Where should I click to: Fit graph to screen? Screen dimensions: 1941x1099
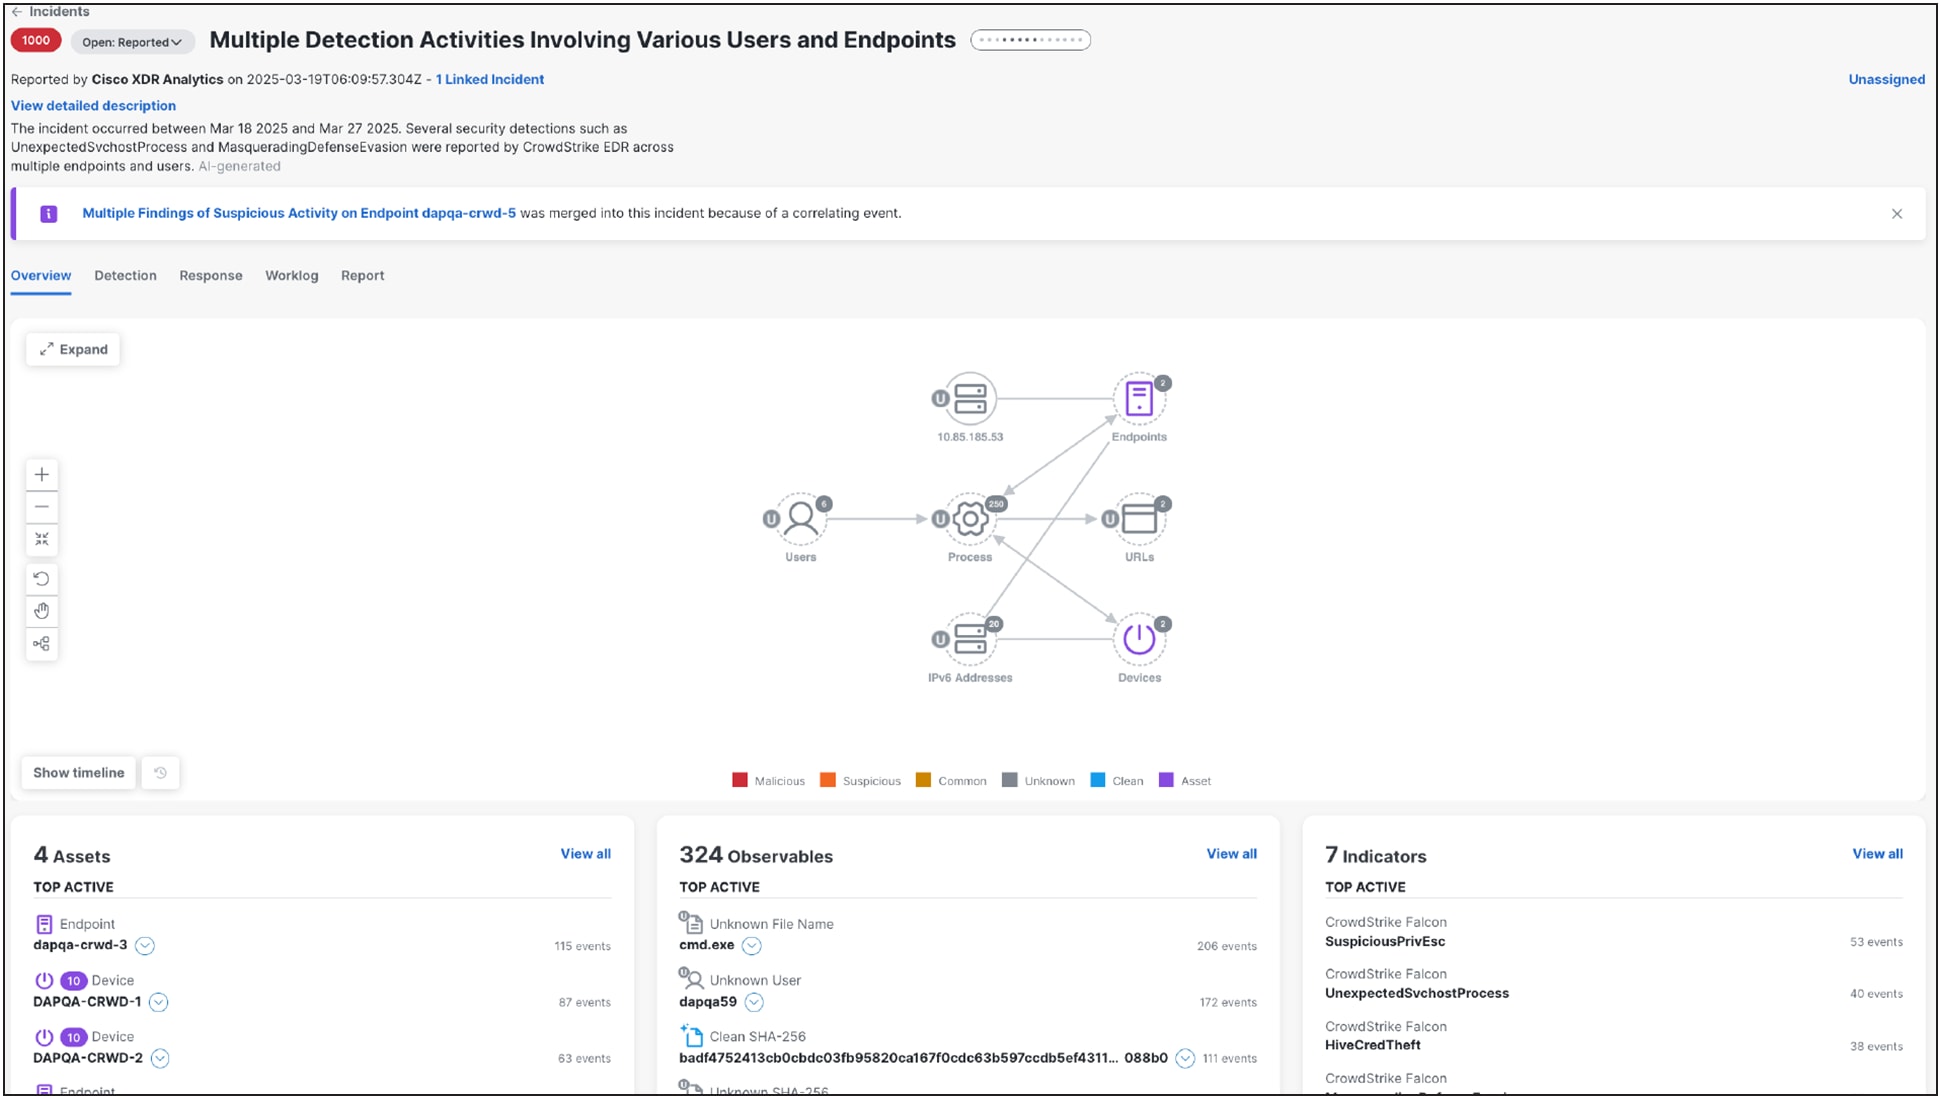[42, 540]
